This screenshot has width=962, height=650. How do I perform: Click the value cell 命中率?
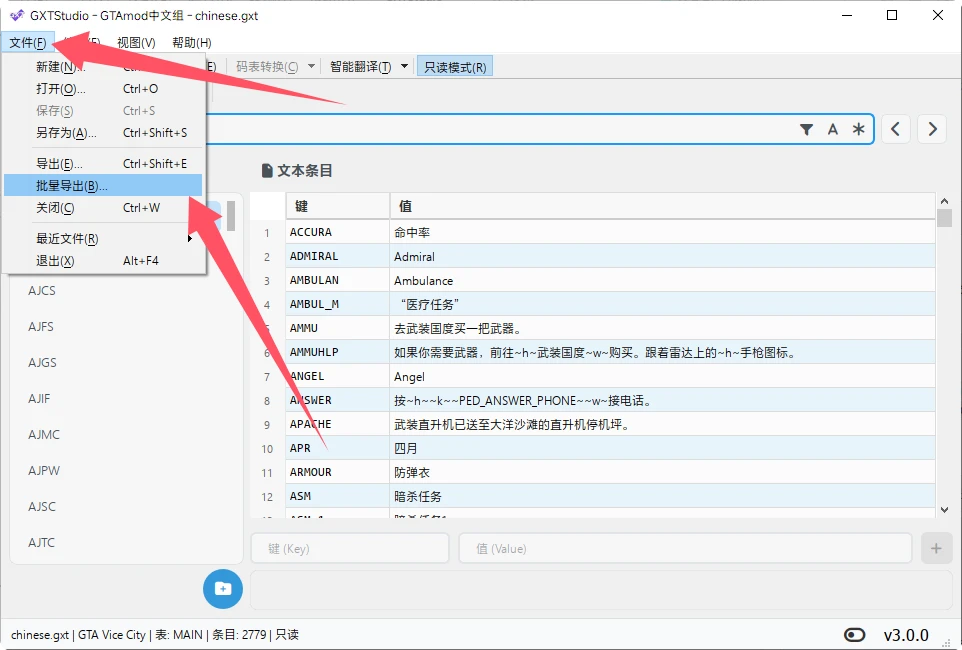point(663,232)
